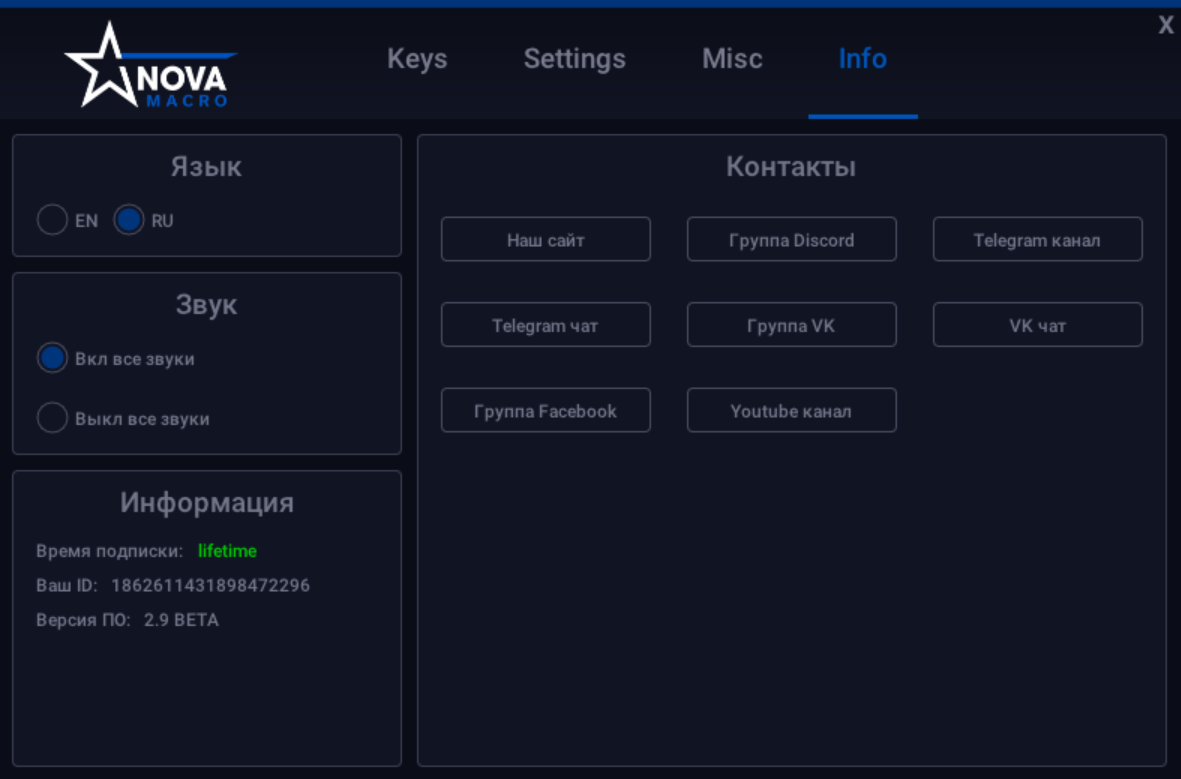Enable all sounds with Вкл все звуки

[x=52, y=358]
